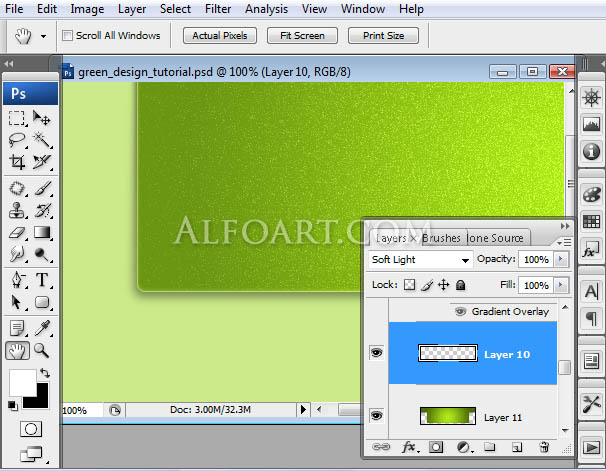
Task: Select the Pen tool
Action: pos(17,280)
